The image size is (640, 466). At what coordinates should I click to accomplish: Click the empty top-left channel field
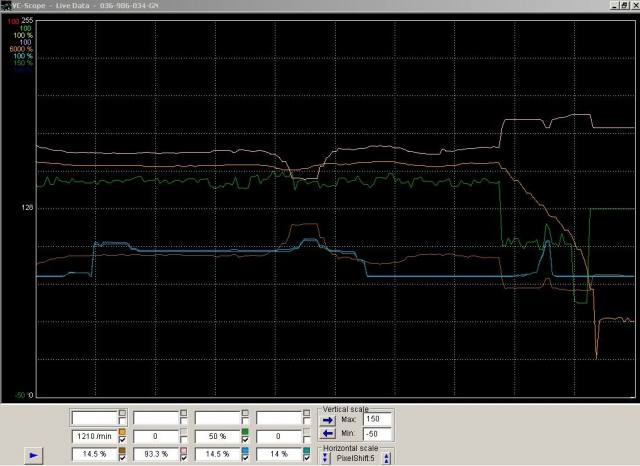(x=94, y=417)
